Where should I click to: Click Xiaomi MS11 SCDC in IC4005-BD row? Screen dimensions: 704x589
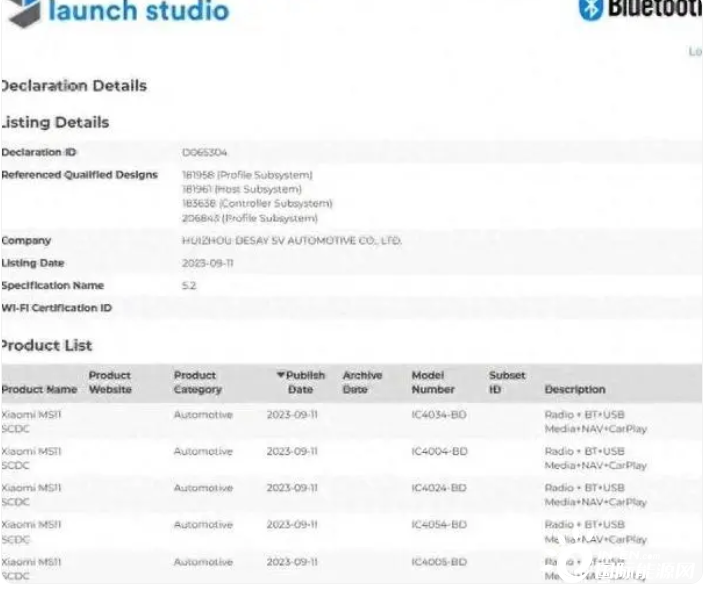coord(31,569)
